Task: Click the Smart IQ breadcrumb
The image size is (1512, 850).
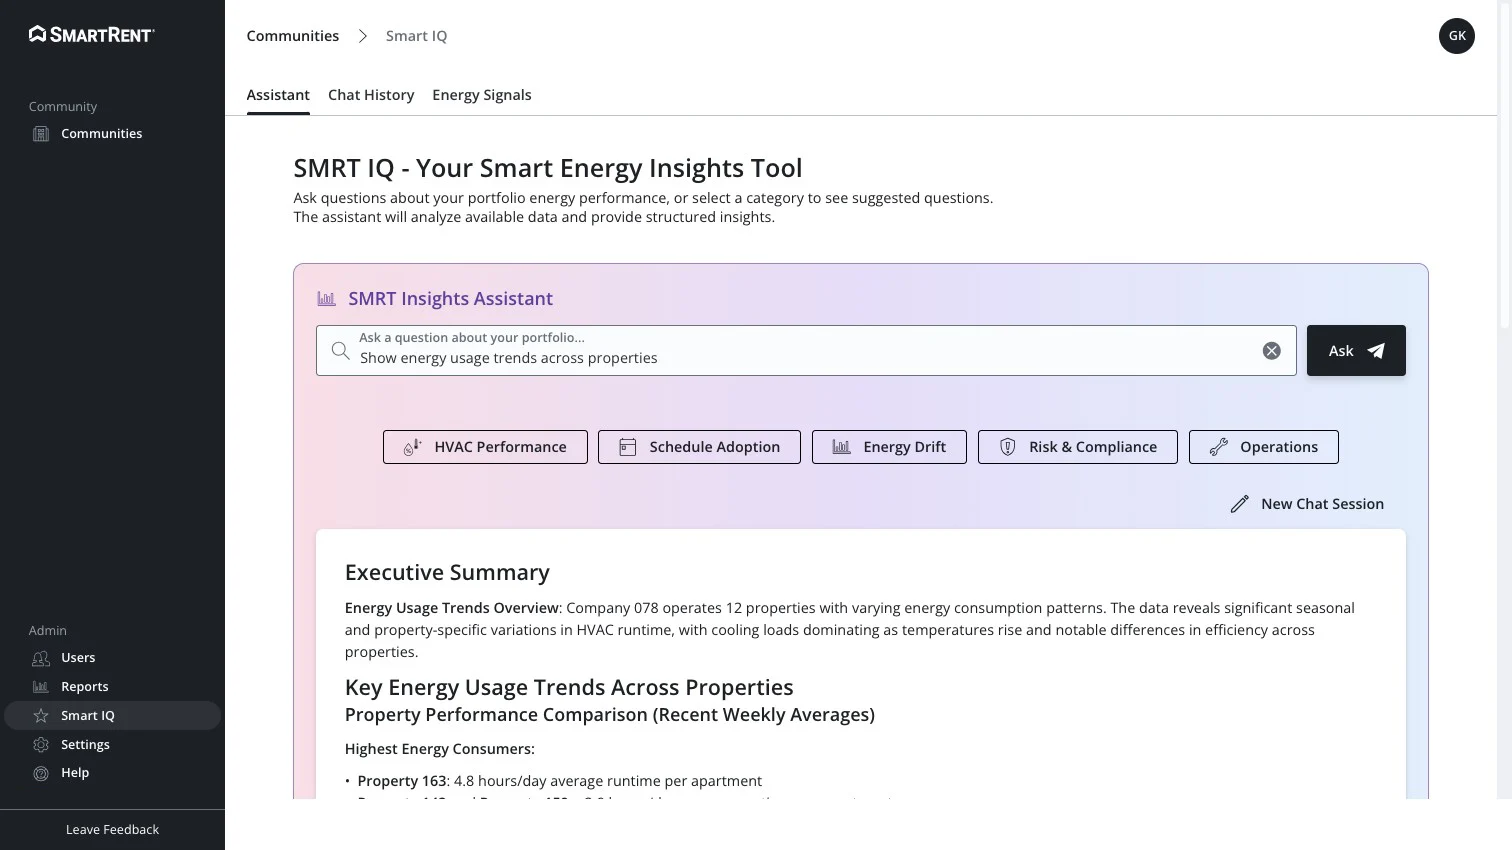Action: [416, 36]
